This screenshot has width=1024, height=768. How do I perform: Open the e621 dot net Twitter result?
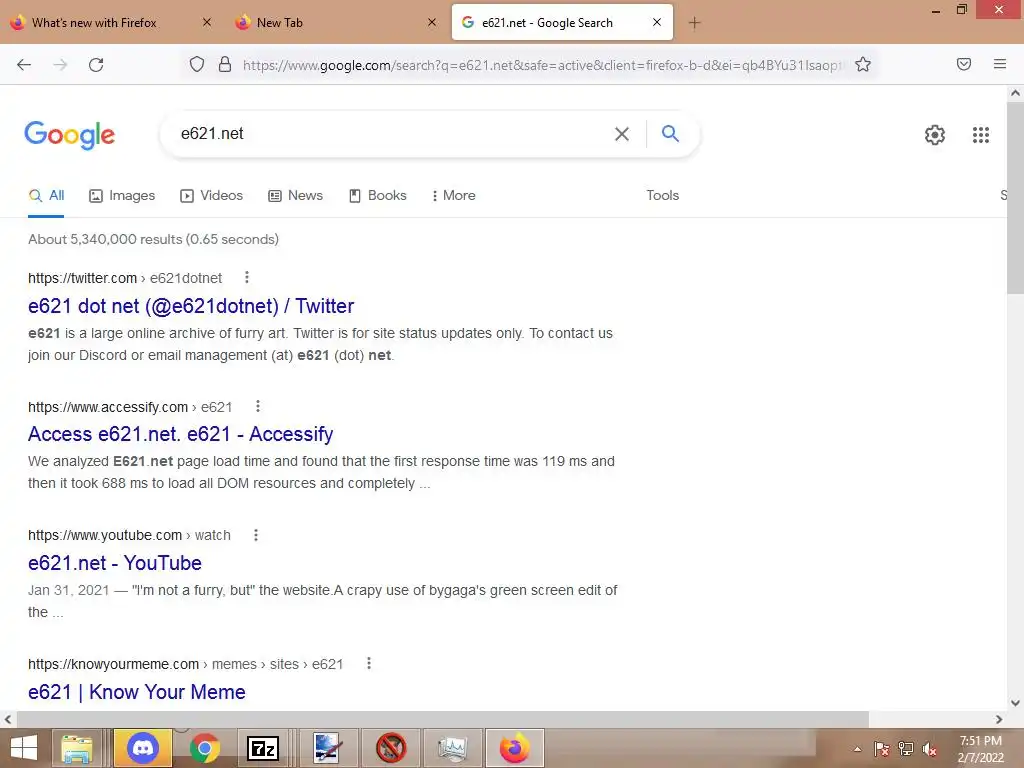[x=191, y=306]
